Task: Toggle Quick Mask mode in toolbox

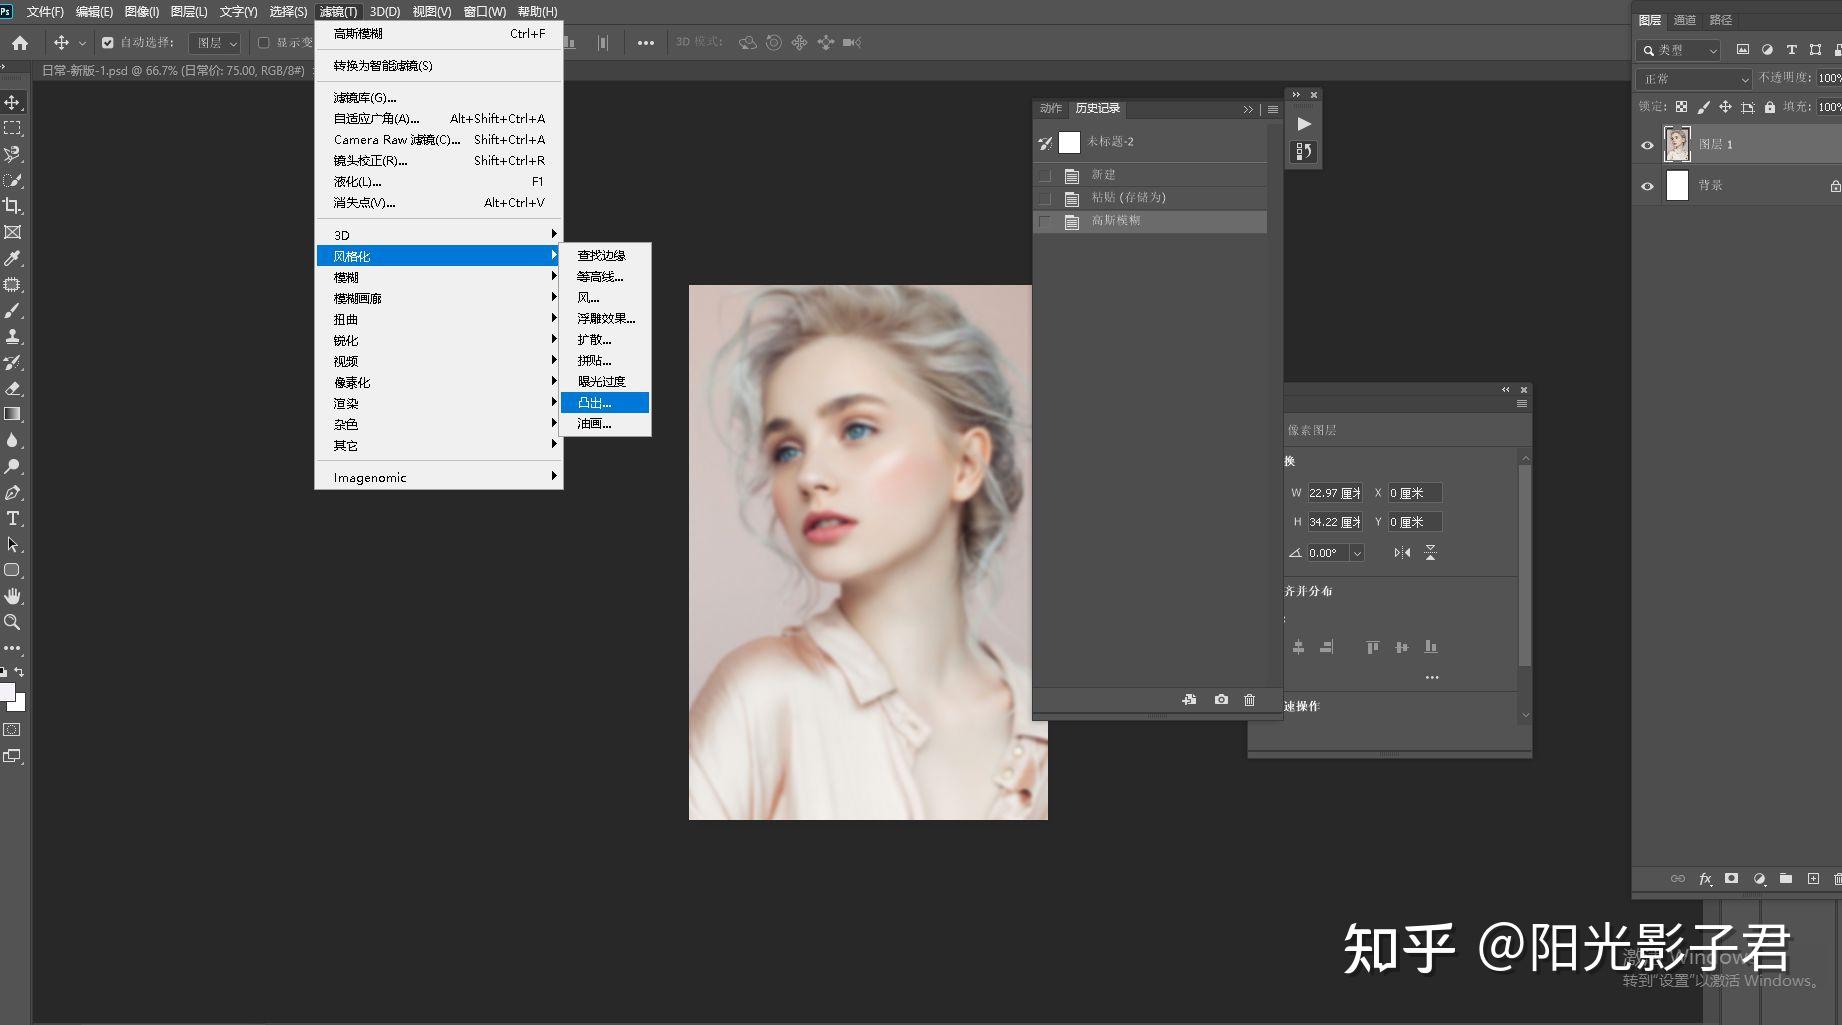Action: [x=12, y=730]
